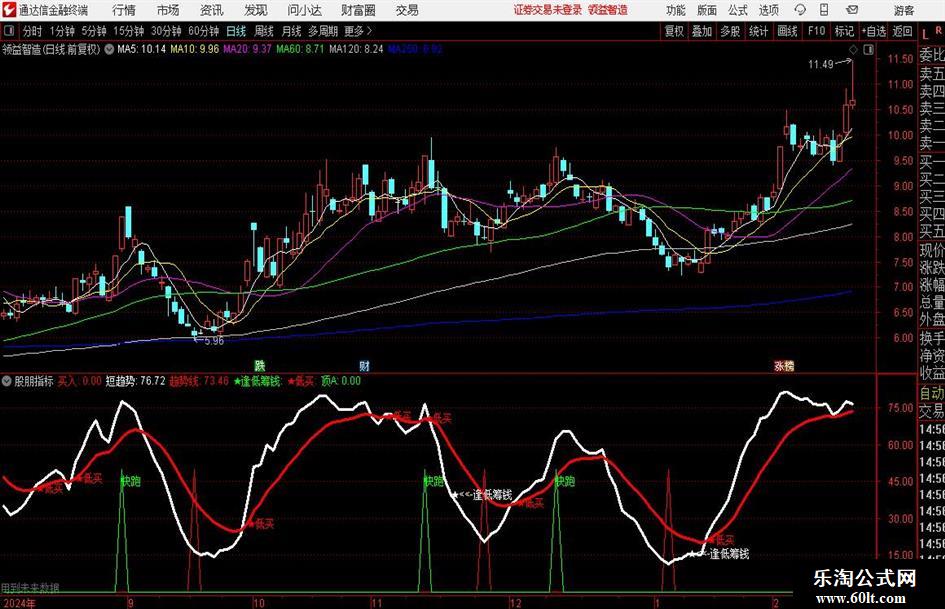Switch to the 分时 chart tab

pos(32,31)
